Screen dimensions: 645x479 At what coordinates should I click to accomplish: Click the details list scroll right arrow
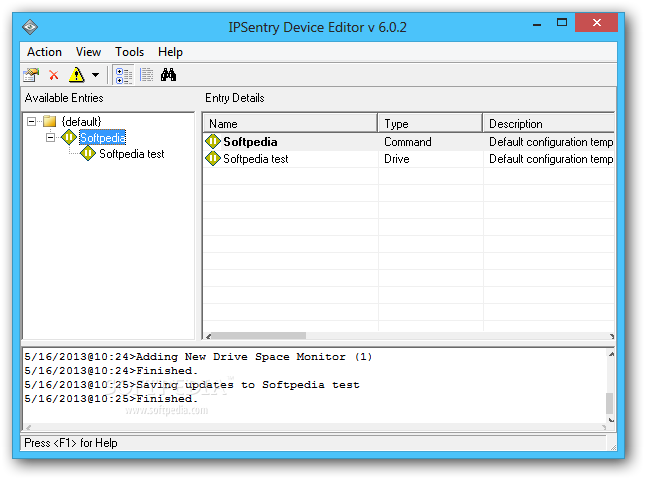(x=611, y=336)
